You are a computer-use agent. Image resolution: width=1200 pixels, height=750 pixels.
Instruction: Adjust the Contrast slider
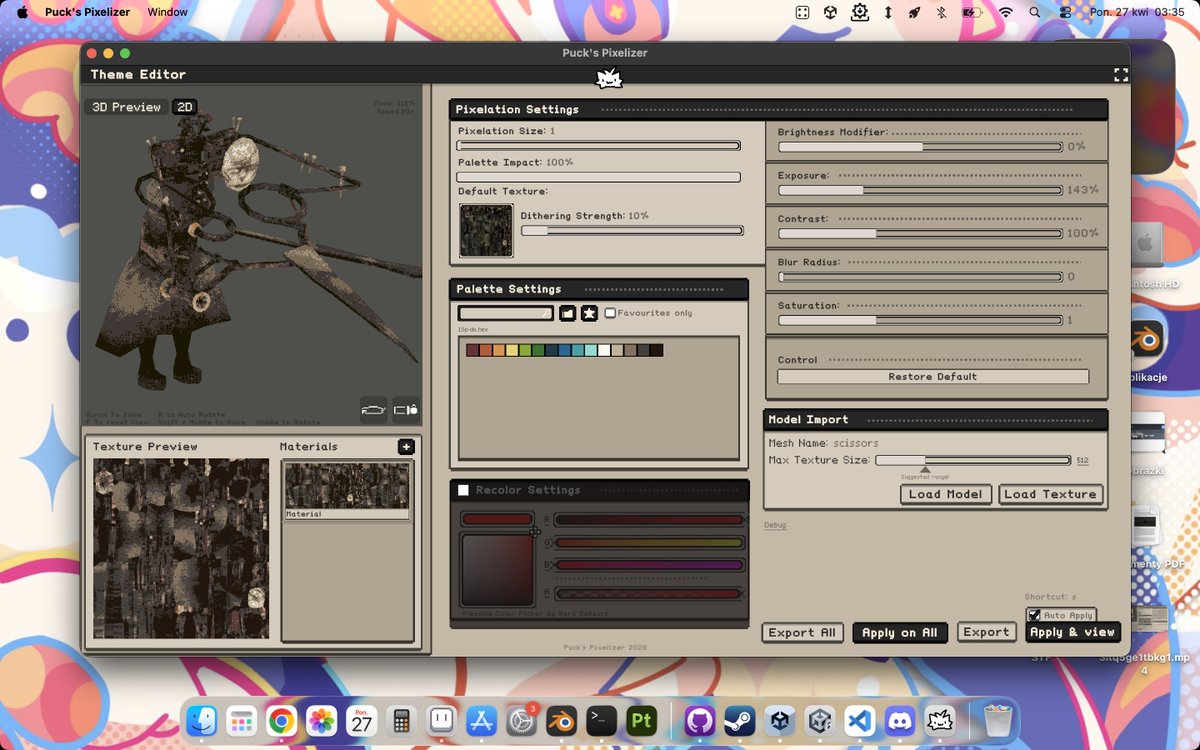[920, 233]
